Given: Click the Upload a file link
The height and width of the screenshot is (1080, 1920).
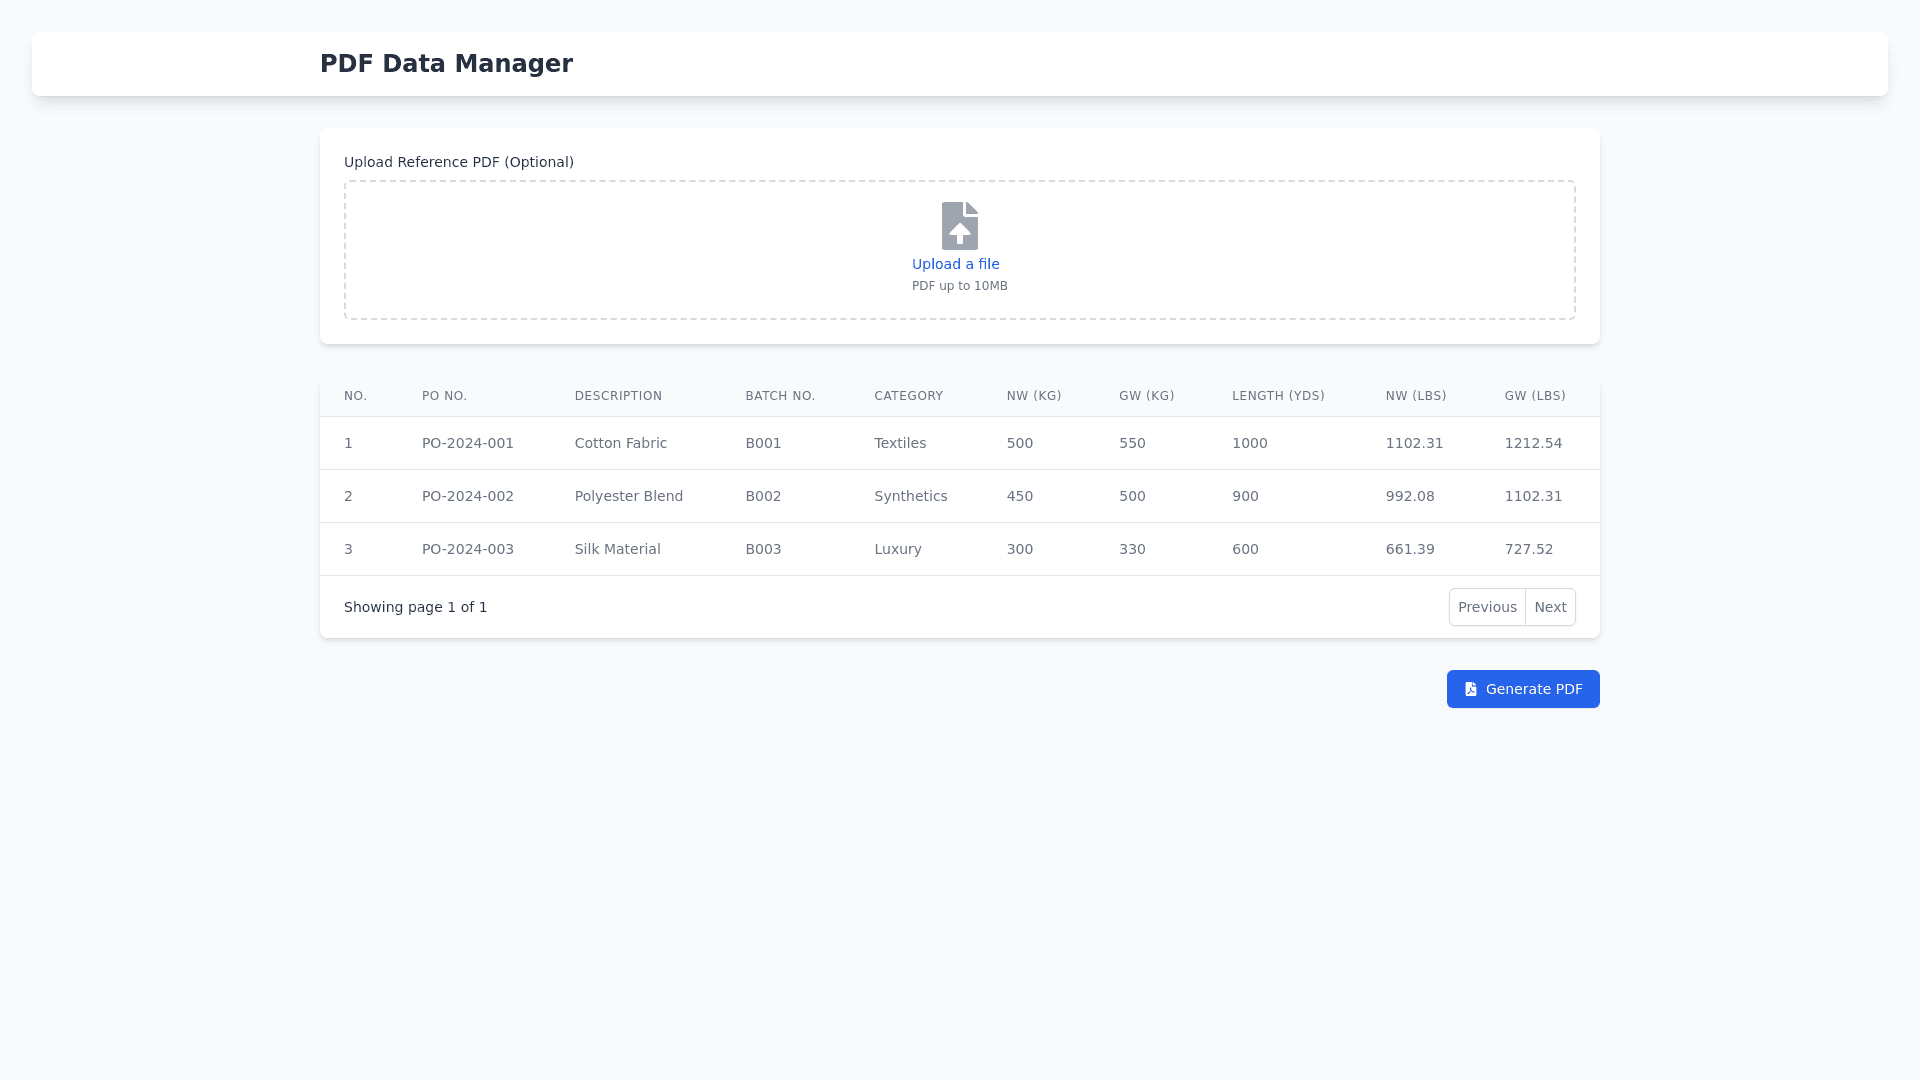Looking at the screenshot, I should pyautogui.click(x=955, y=264).
